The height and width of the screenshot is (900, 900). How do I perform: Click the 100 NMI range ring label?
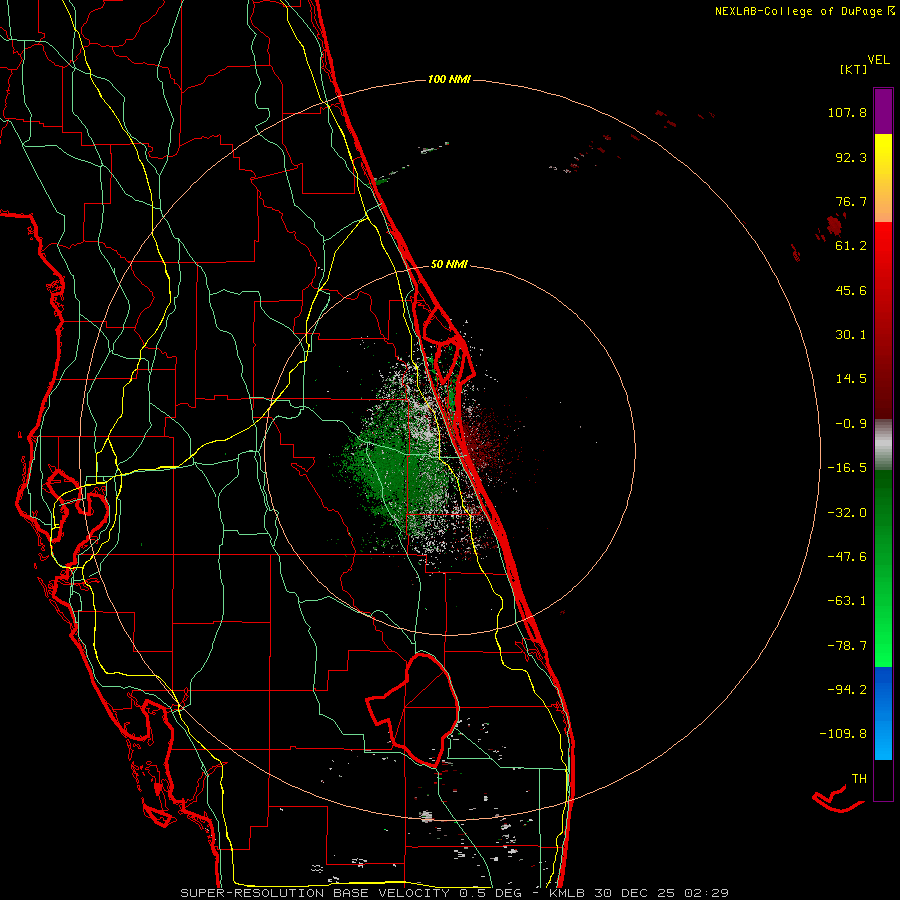point(449,79)
